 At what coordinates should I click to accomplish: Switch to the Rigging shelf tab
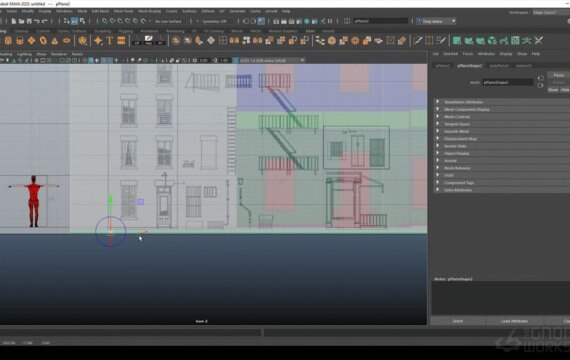[125, 31]
